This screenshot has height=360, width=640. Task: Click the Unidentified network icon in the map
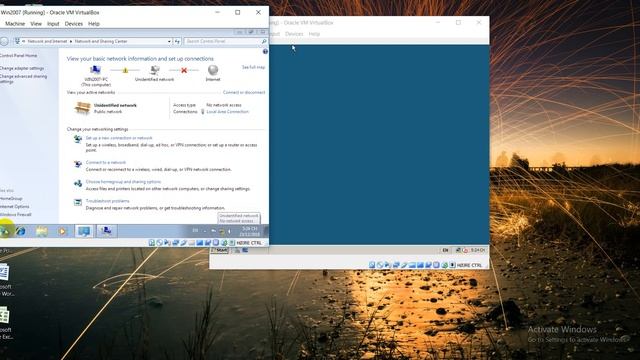click(155, 70)
